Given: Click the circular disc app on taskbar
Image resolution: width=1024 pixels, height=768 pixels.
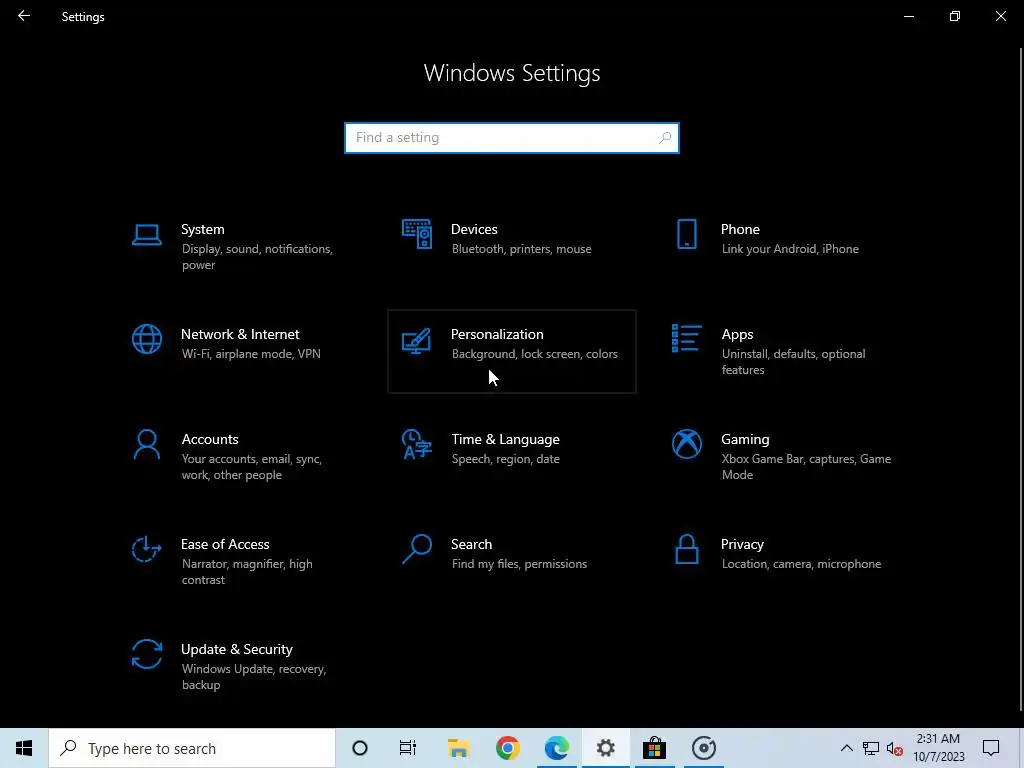Looking at the screenshot, I should coord(703,748).
